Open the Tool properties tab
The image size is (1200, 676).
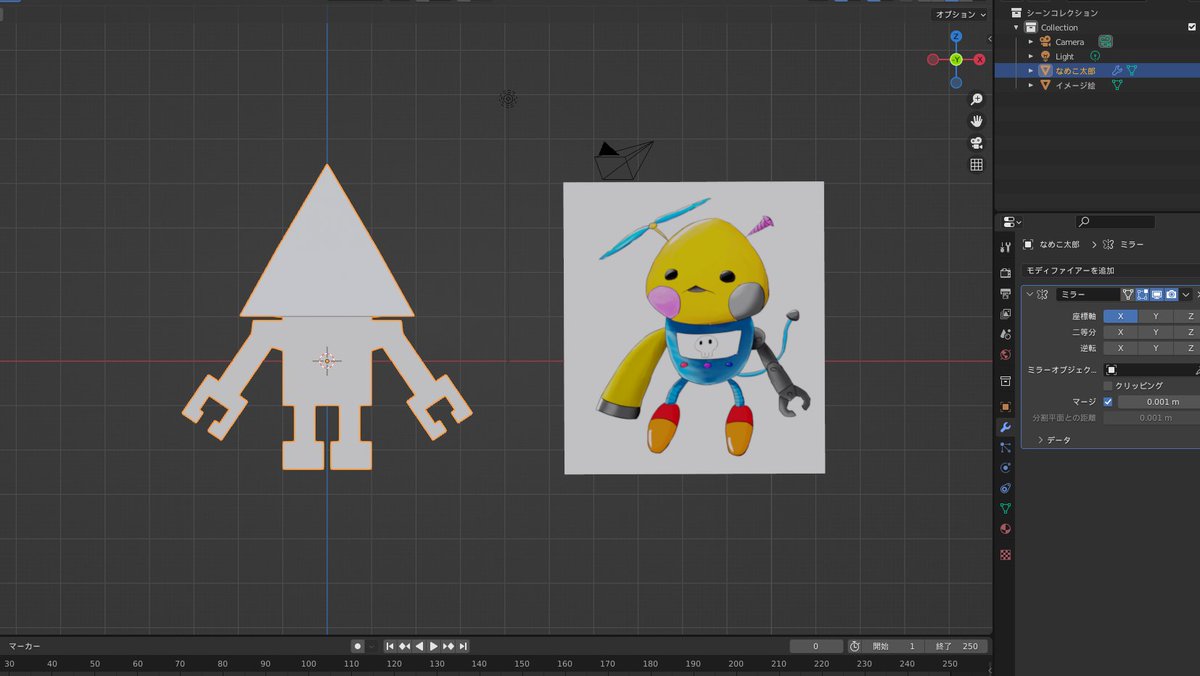1006,247
